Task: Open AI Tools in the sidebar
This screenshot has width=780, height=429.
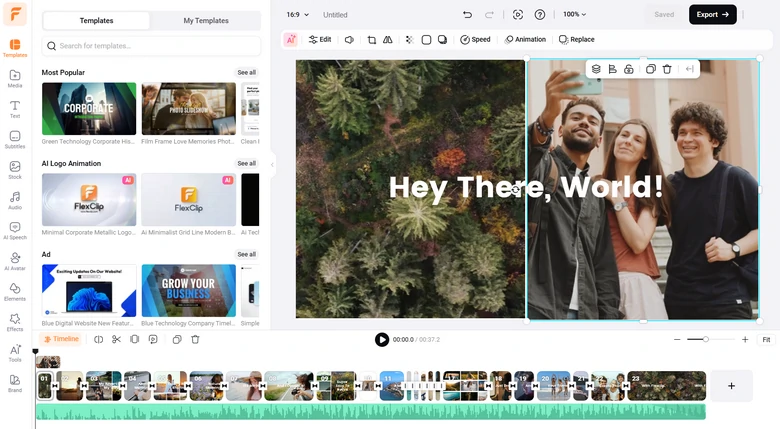Action: (15, 352)
